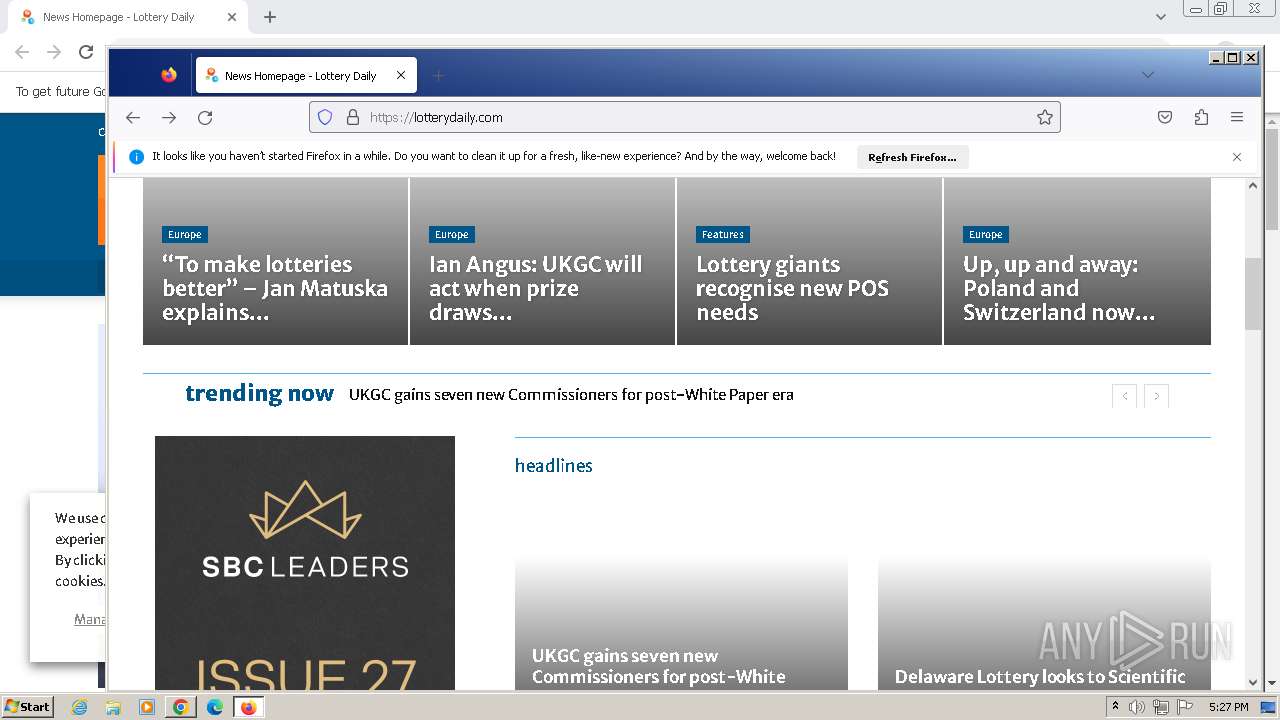
Task: Click the headlines section heading
Action: click(x=554, y=466)
